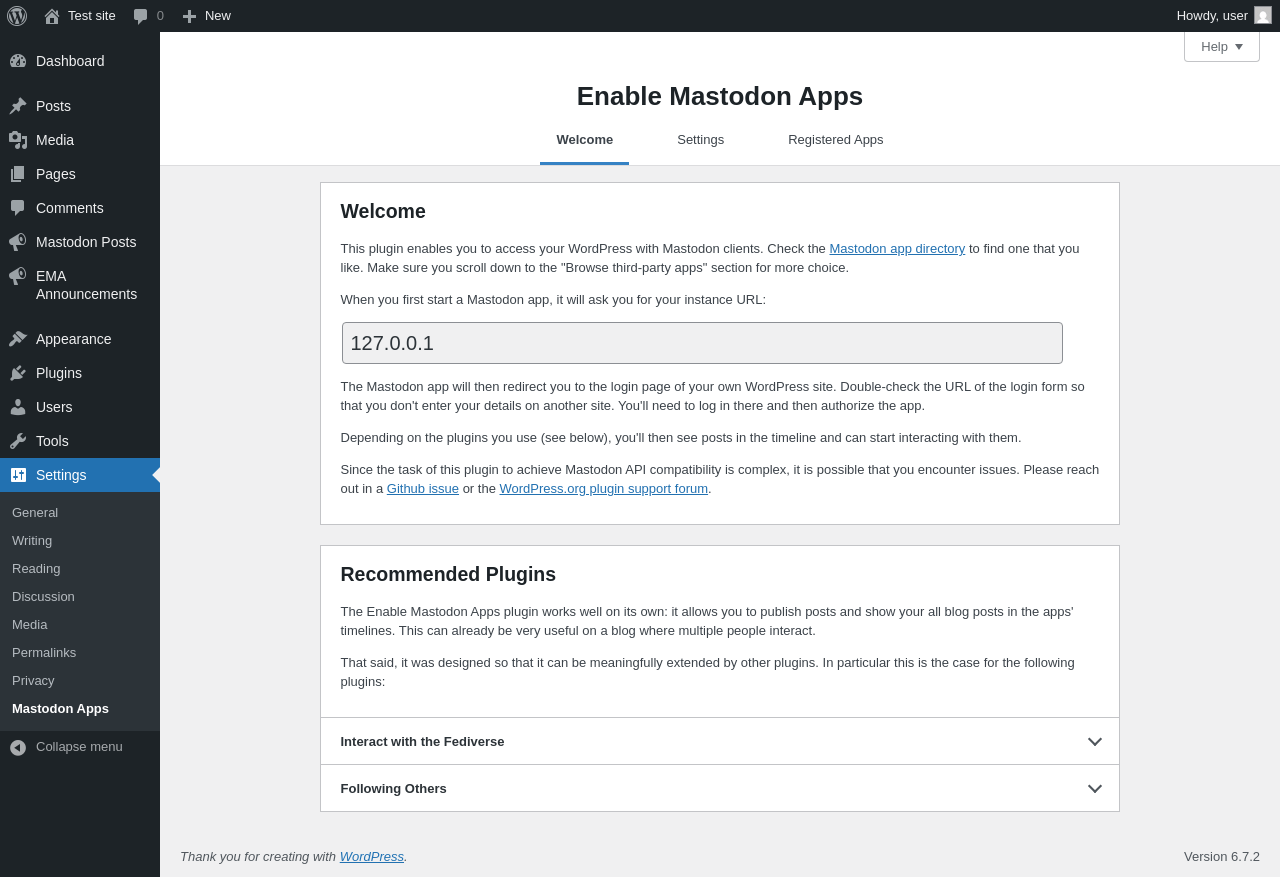The height and width of the screenshot is (877, 1280).
Task: Click the plus icon beside New
Action: coord(189,16)
